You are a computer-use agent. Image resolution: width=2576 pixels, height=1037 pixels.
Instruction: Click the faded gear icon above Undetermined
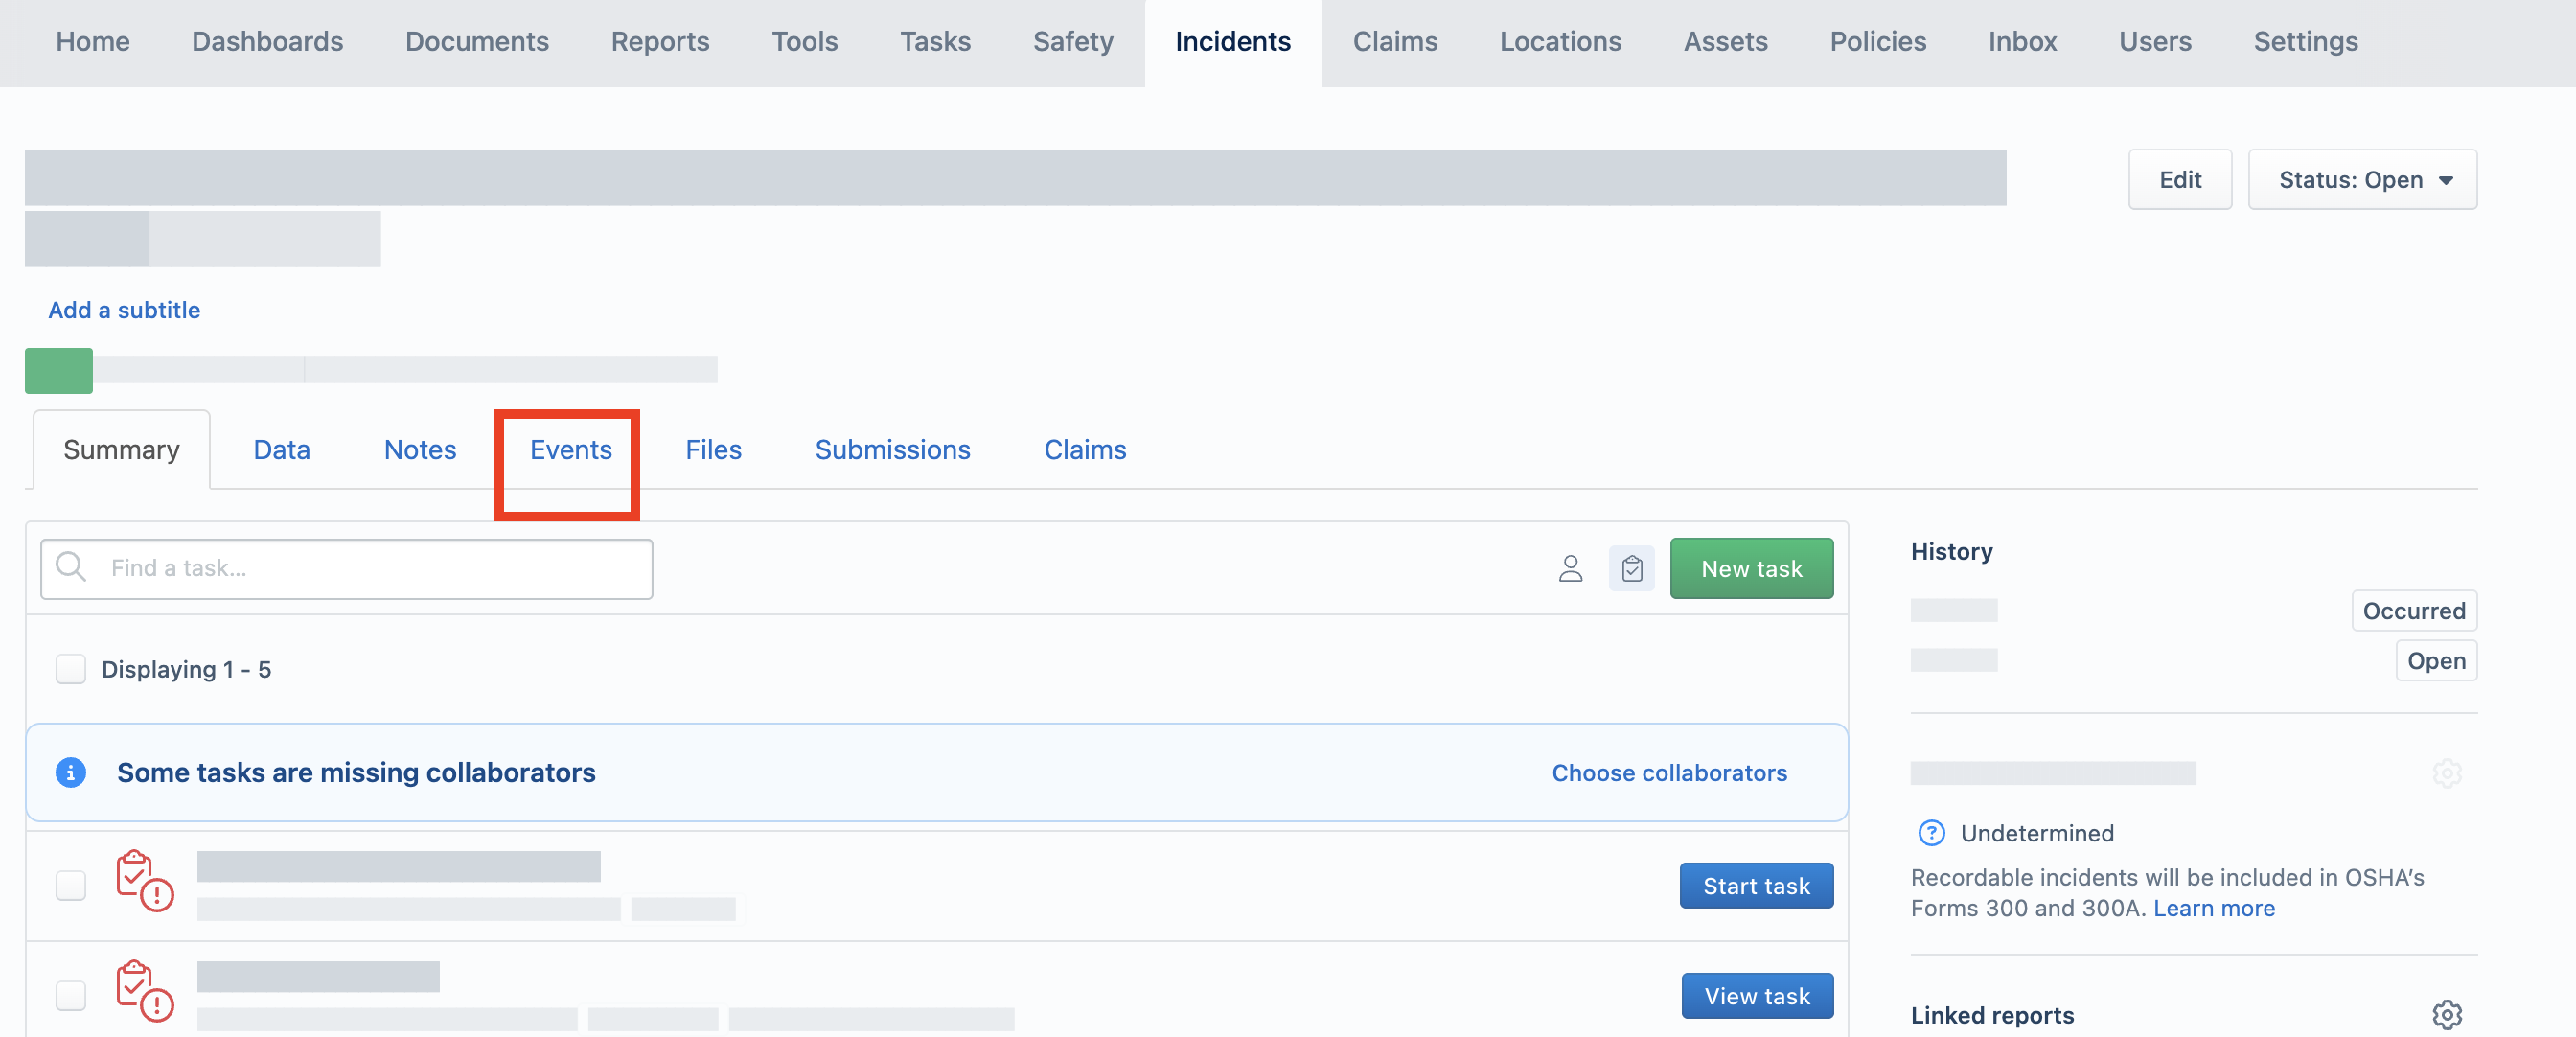point(2446,773)
